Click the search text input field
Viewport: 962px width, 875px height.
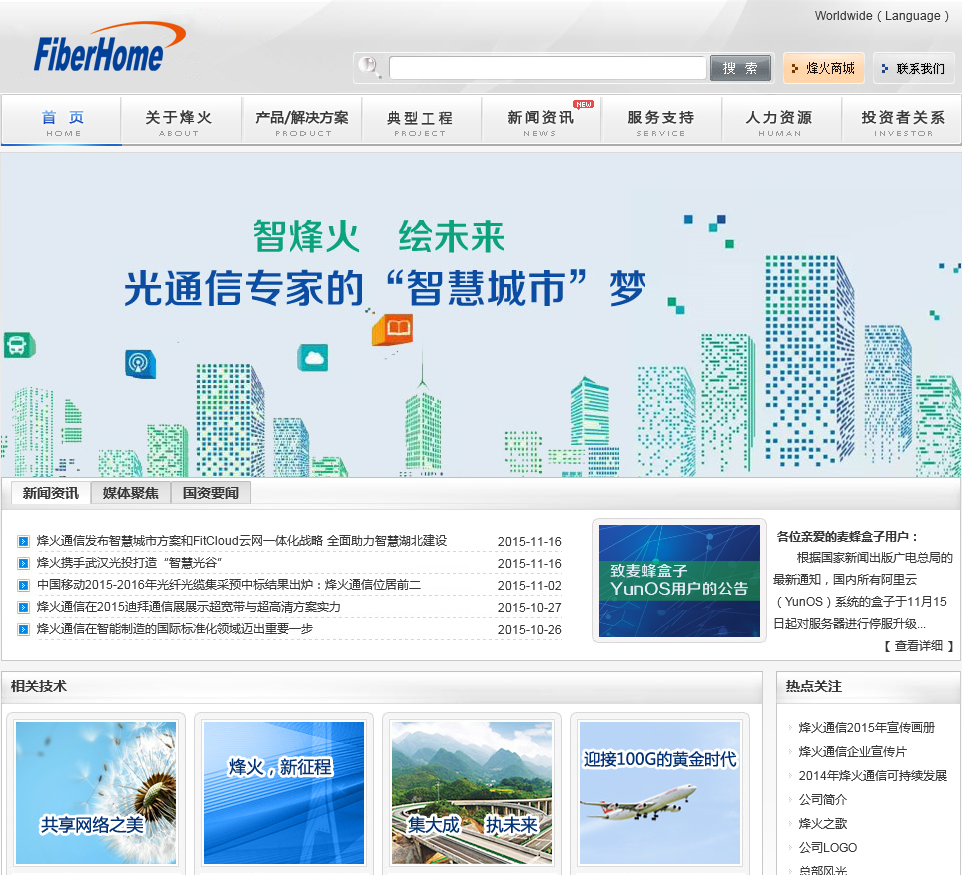[x=547, y=67]
